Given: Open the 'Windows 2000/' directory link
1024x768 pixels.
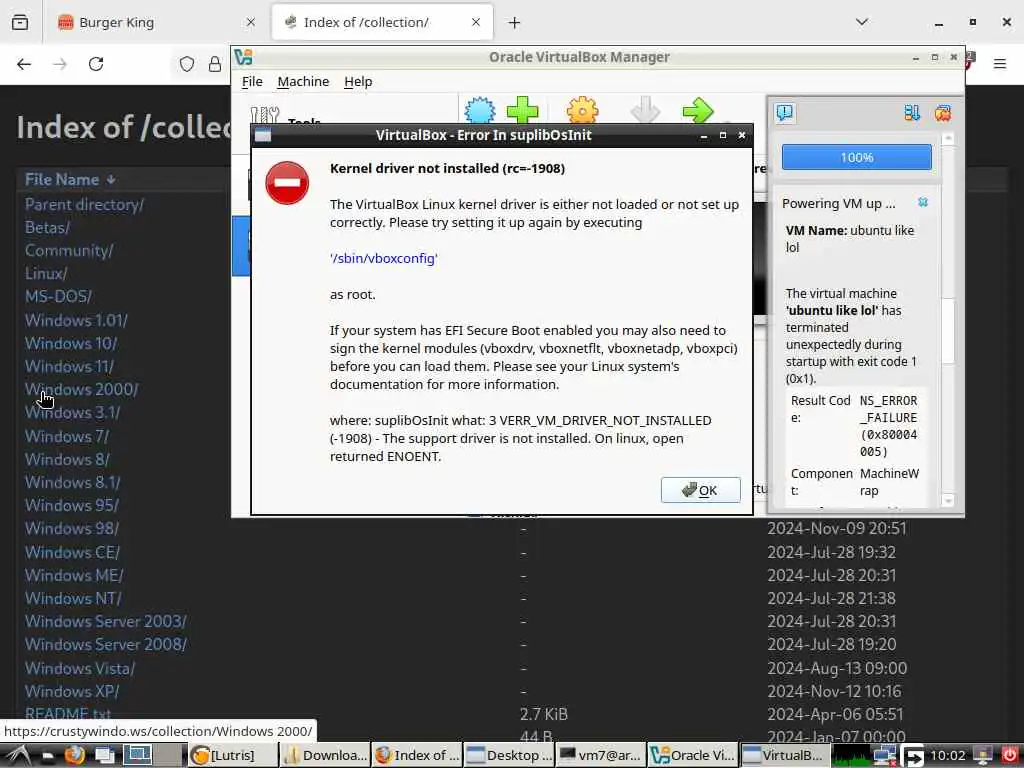Looking at the screenshot, I should (x=82, y=389).
